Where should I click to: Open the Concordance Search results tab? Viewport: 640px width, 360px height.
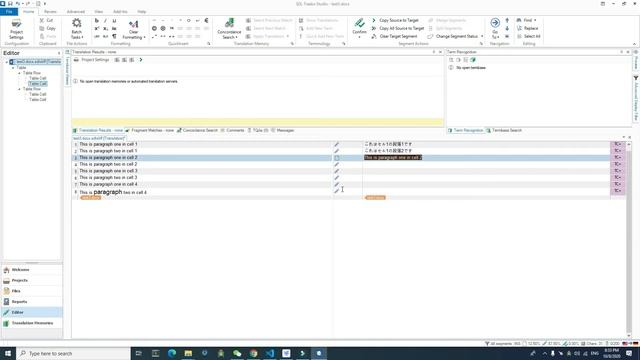click(198, 130)
